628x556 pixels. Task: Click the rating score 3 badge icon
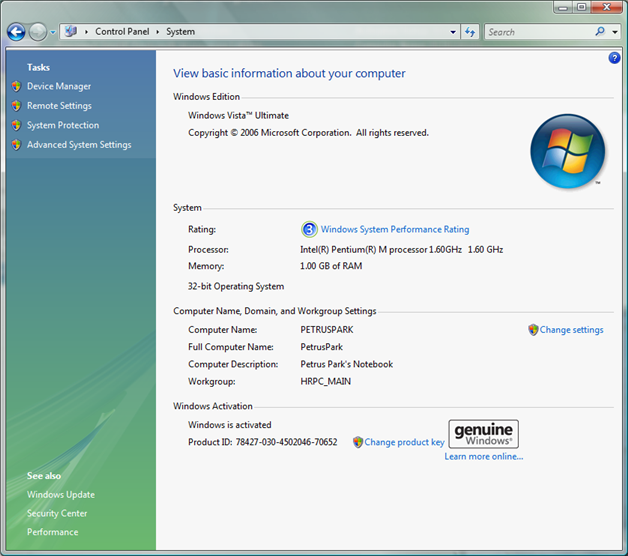[x=309, y=229]
